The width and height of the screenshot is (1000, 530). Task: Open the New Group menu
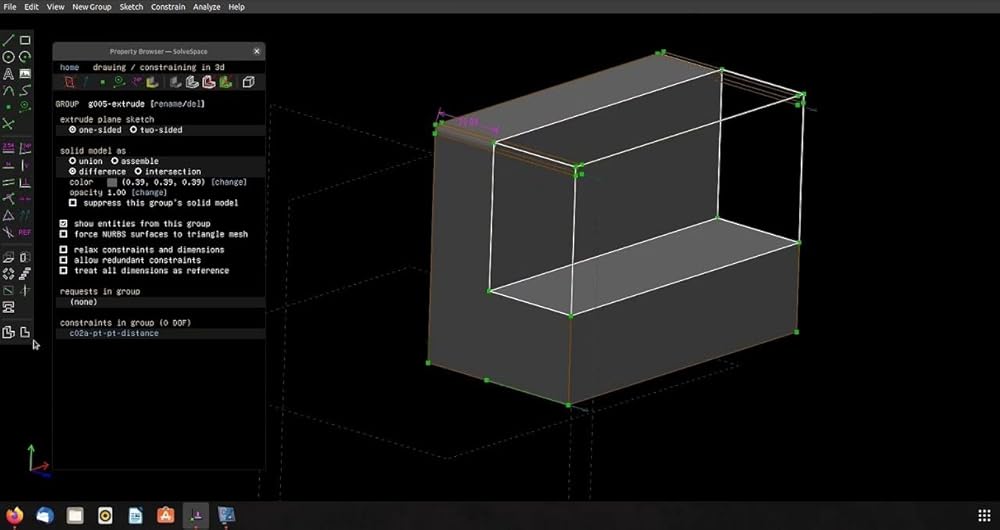(x=91, y=7)
